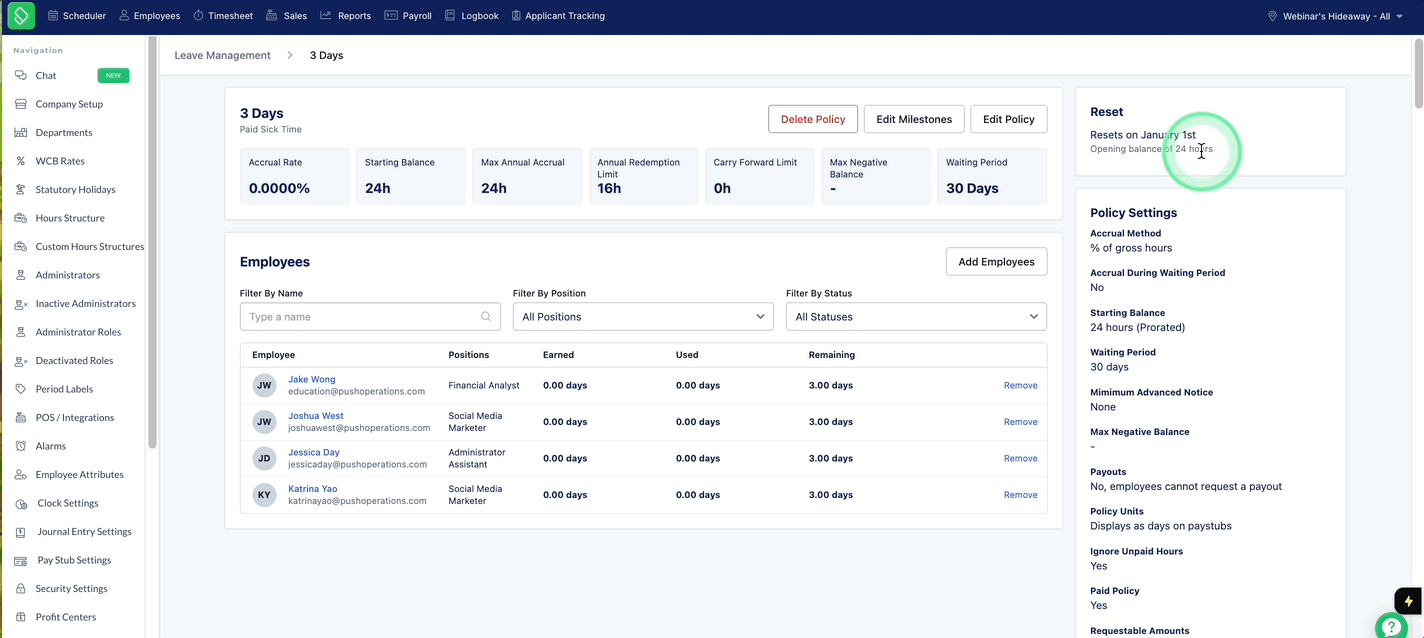The image size is (1424, 638).
Task: Click the Statutory Holidays sidebar icon
Action: point(21,190)
